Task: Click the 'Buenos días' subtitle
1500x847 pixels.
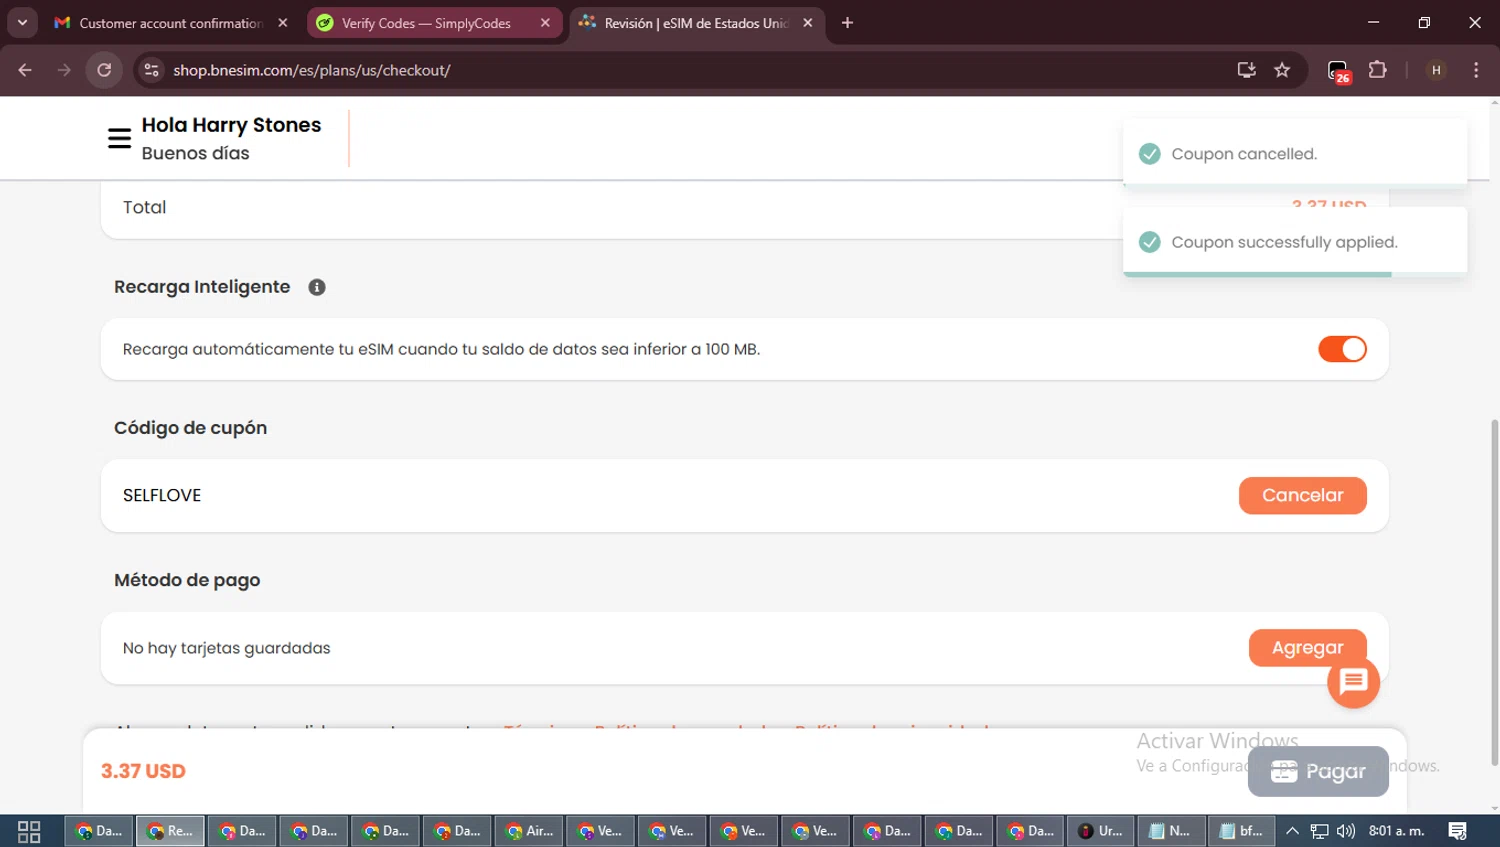Action: pos(195,153)
